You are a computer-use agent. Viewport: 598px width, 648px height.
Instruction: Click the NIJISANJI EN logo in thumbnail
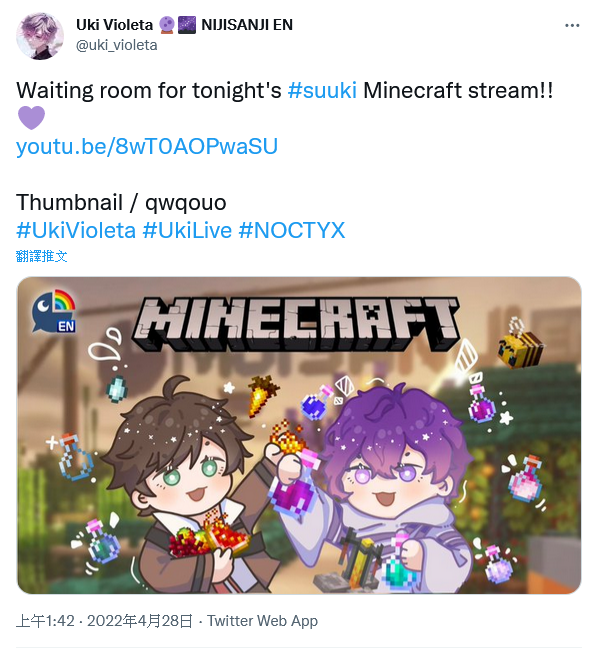tap(54, 311)
